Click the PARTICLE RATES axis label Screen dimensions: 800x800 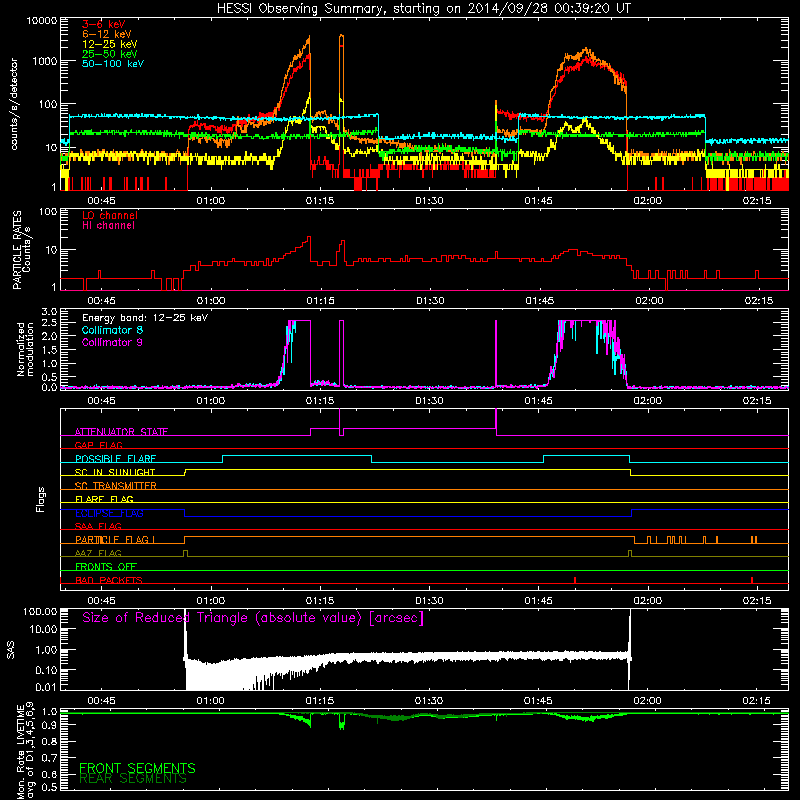[21, 250]
